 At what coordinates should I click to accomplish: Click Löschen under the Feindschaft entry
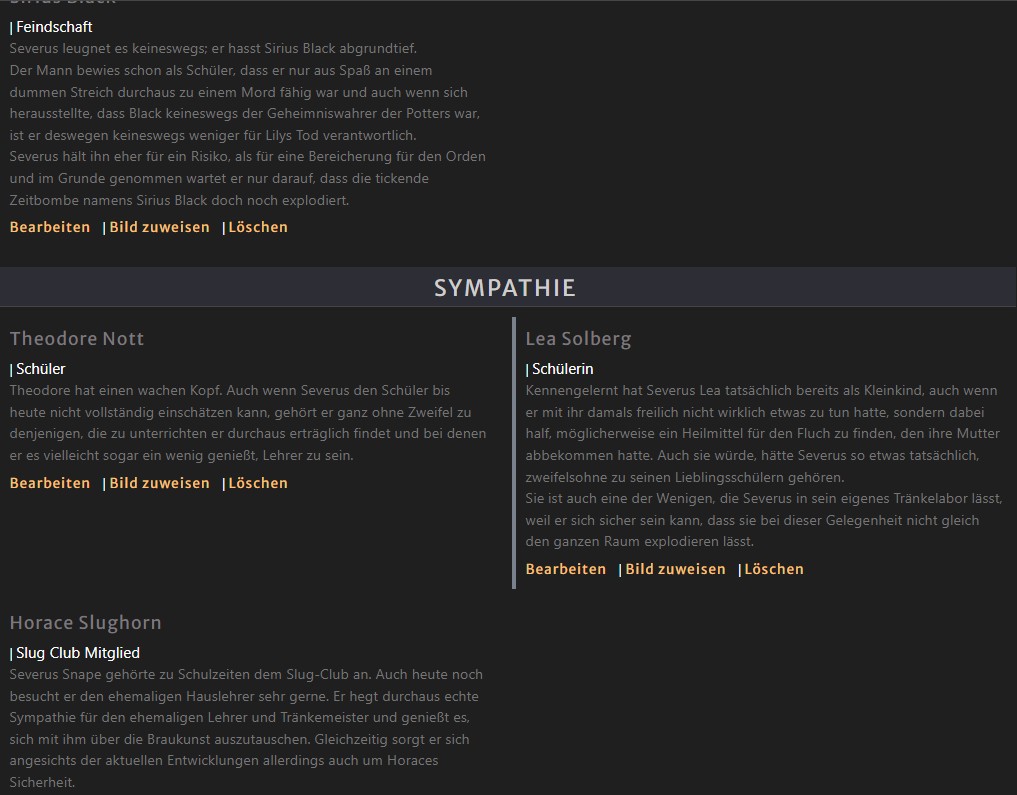tap(258, 227)
